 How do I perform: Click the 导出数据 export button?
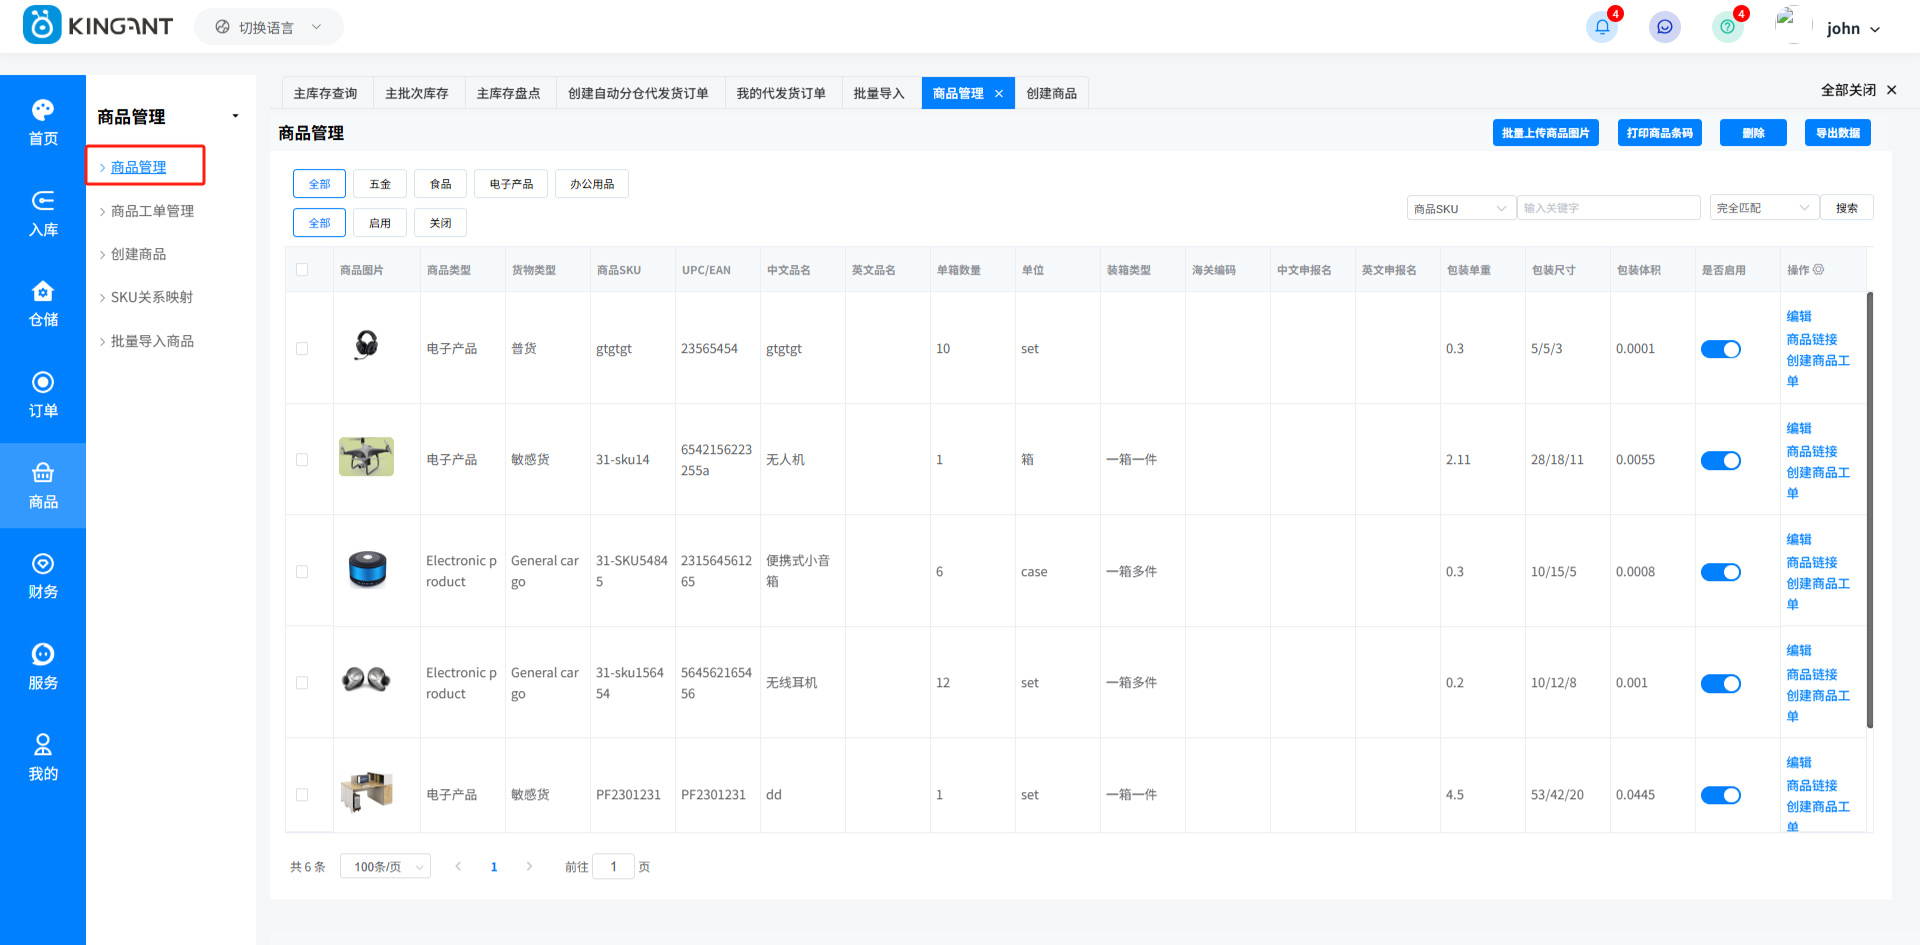pyautogui.click(x=1837, y=133)
